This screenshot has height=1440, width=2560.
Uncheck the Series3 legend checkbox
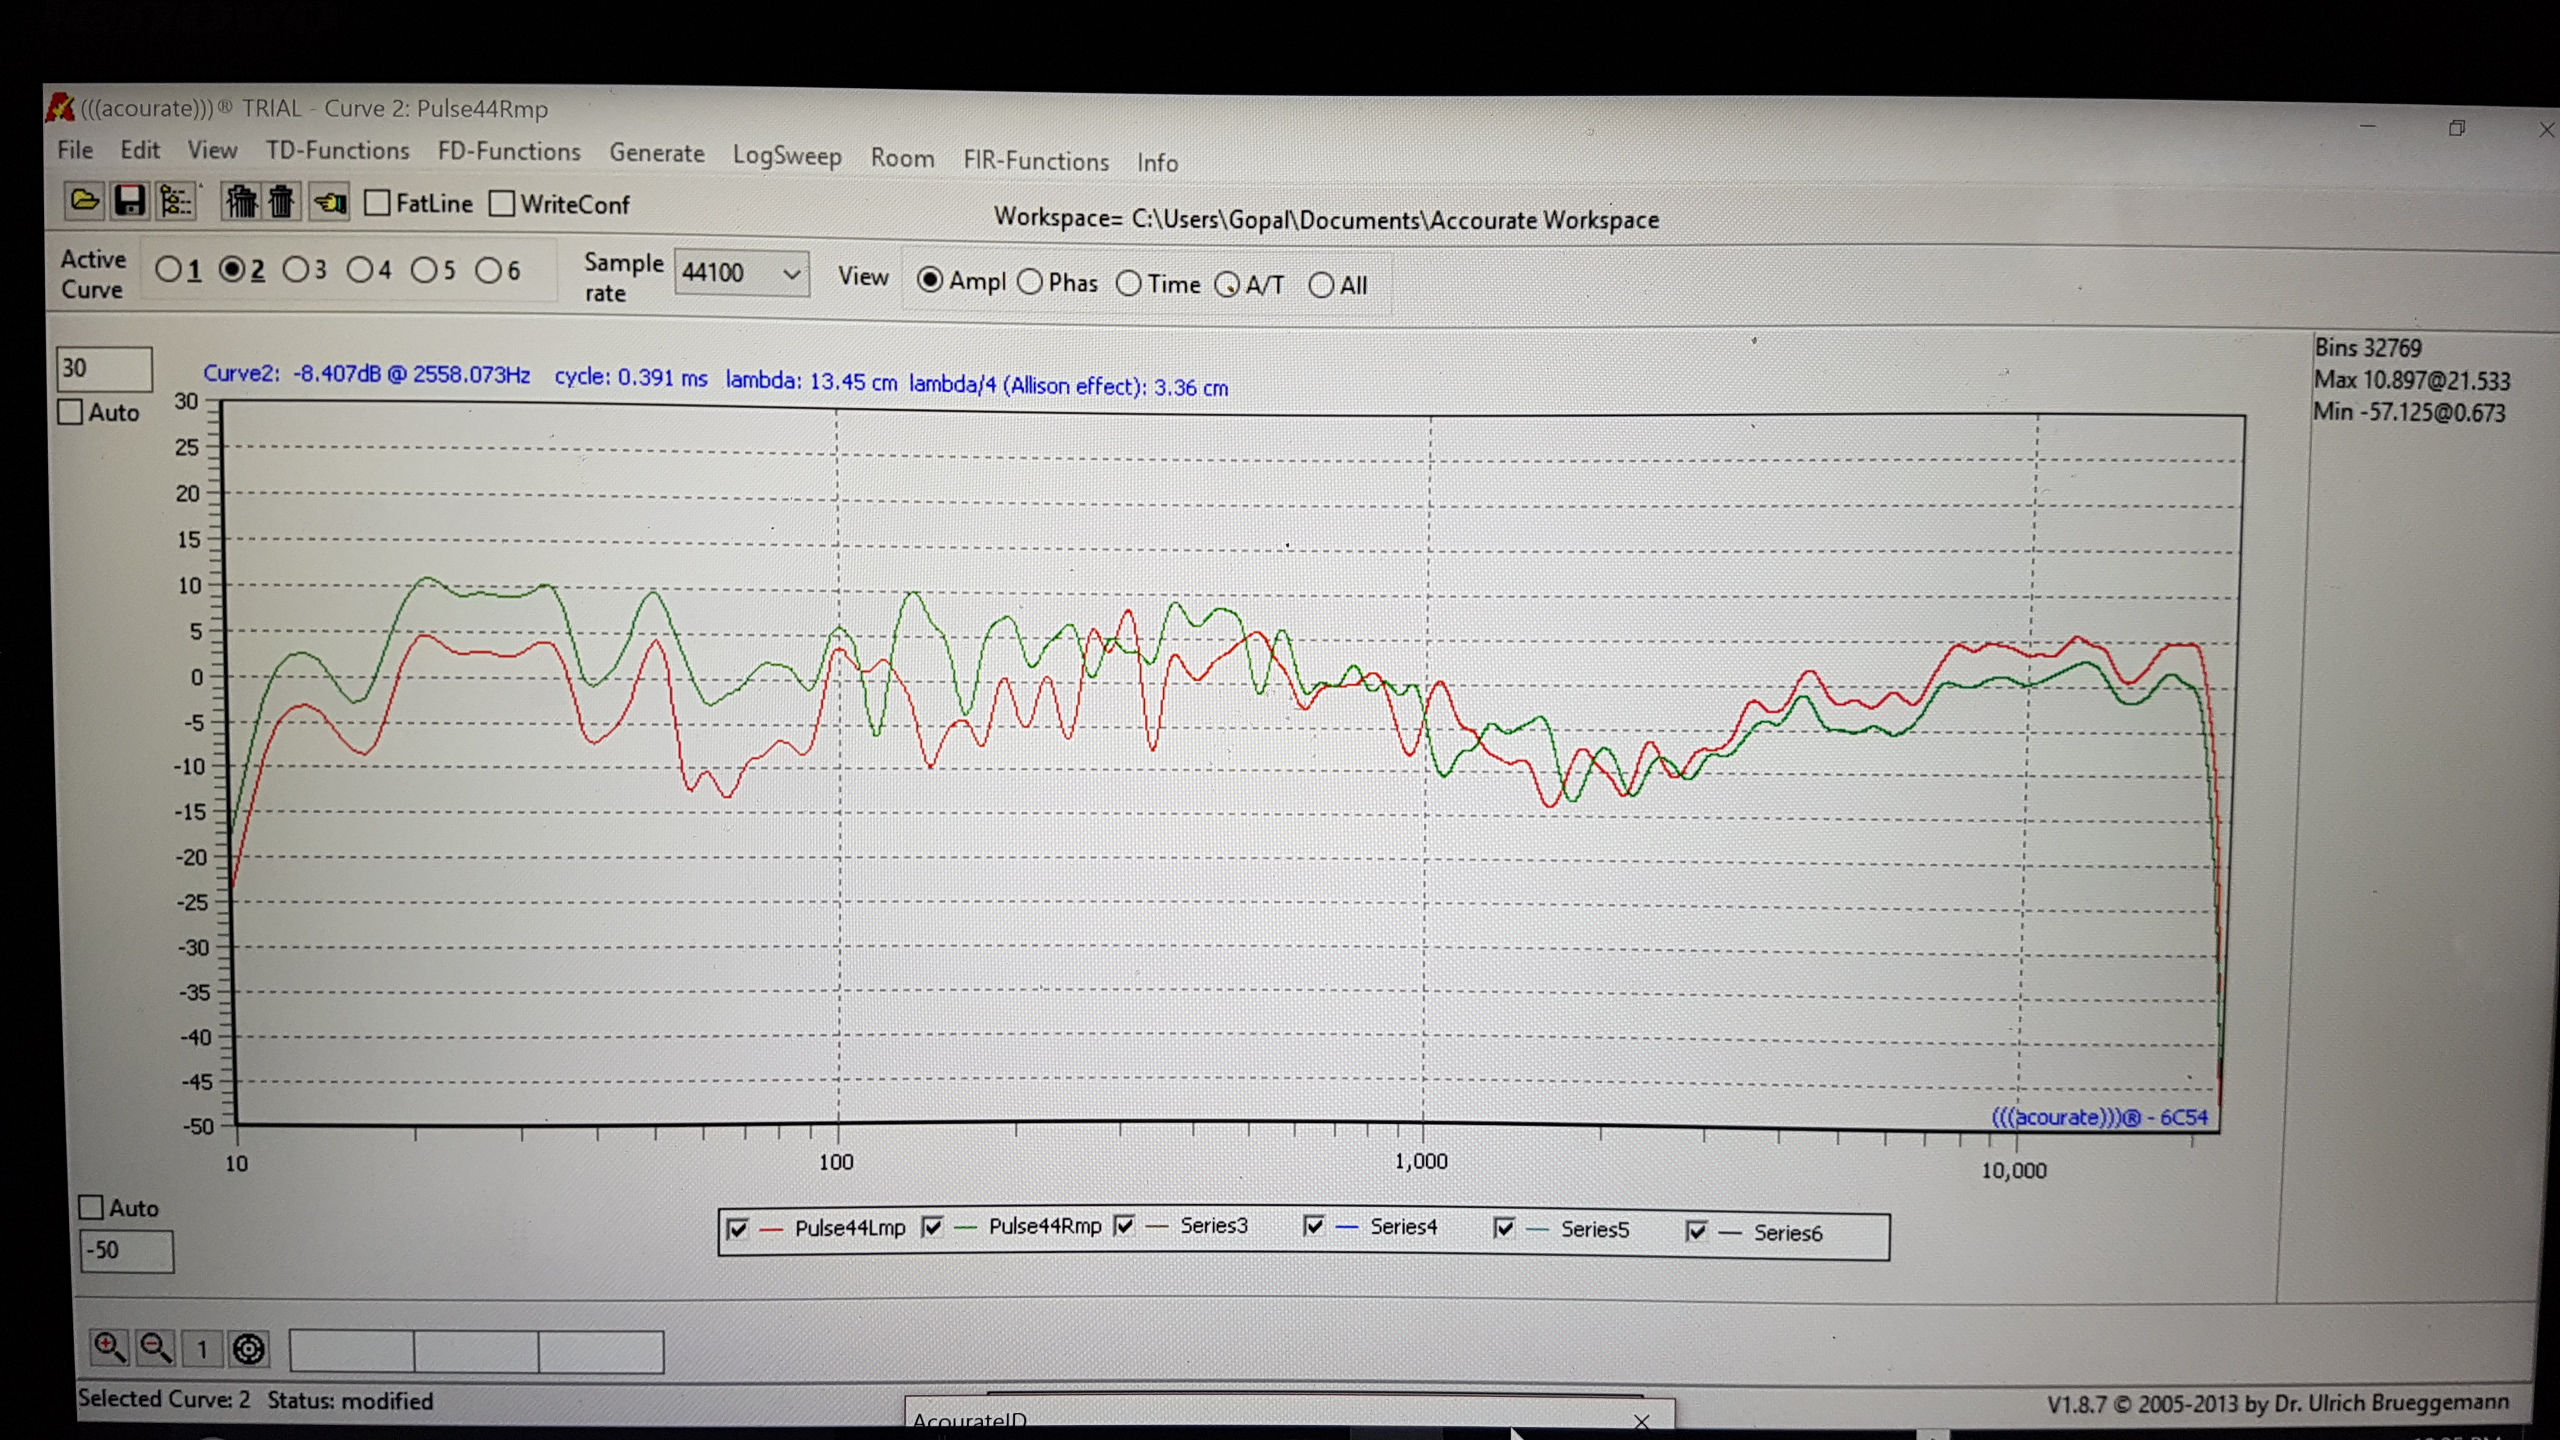tap(1125, 1225)
